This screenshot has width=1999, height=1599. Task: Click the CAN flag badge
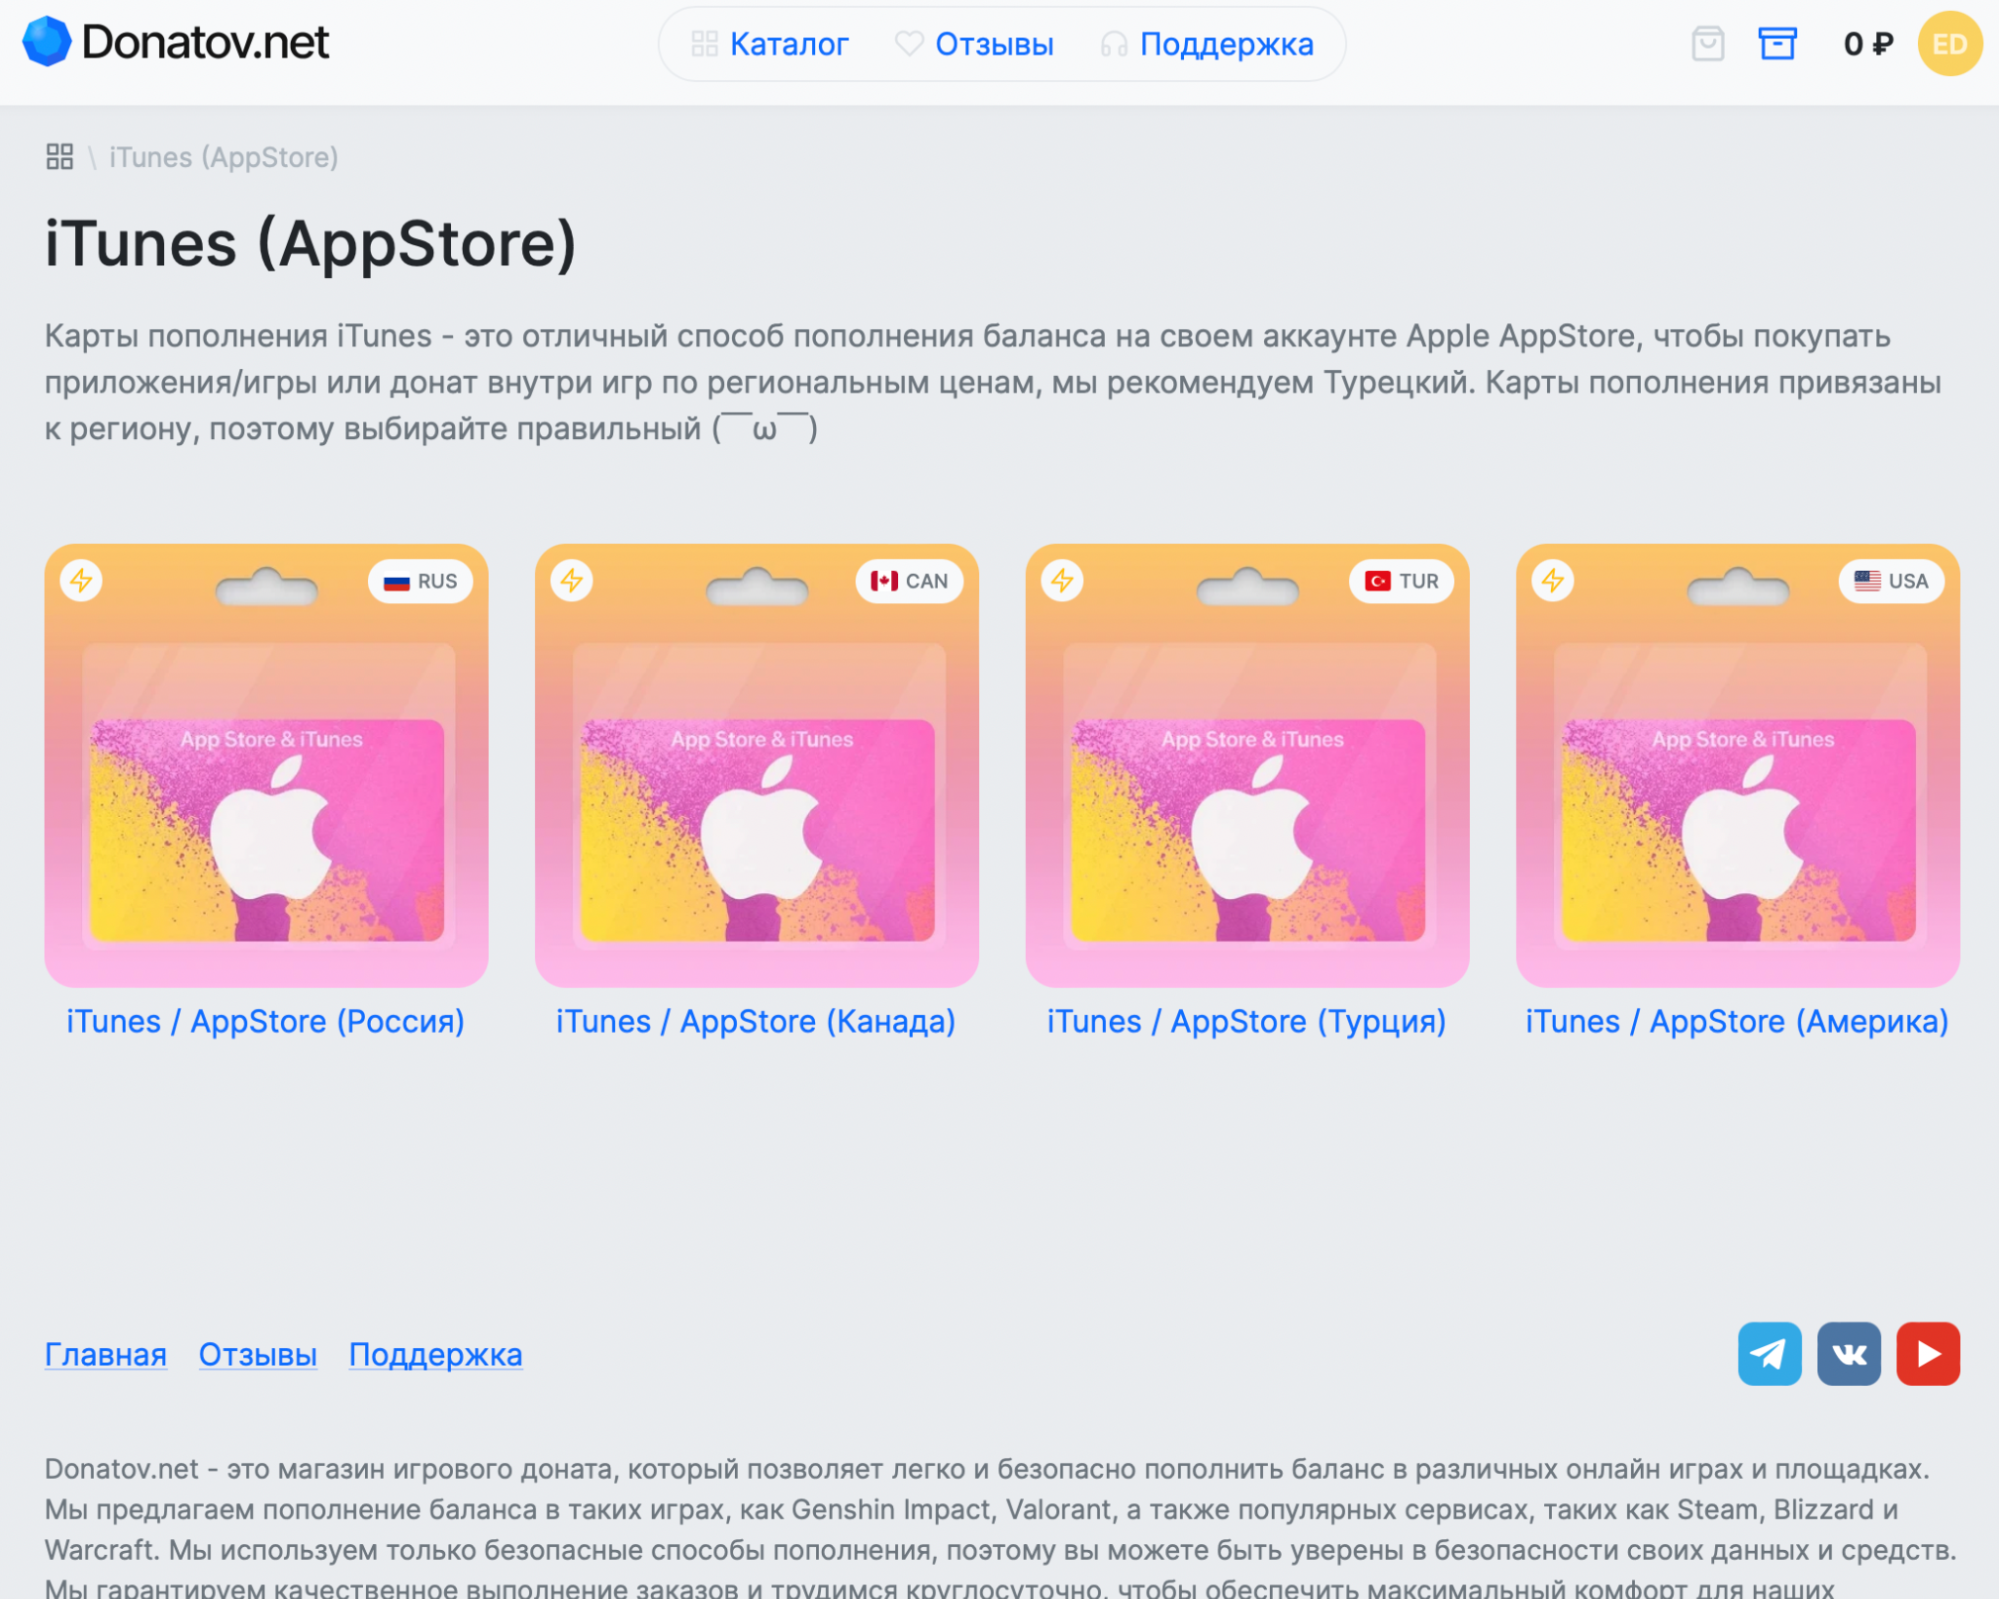(x=909, y=581)
